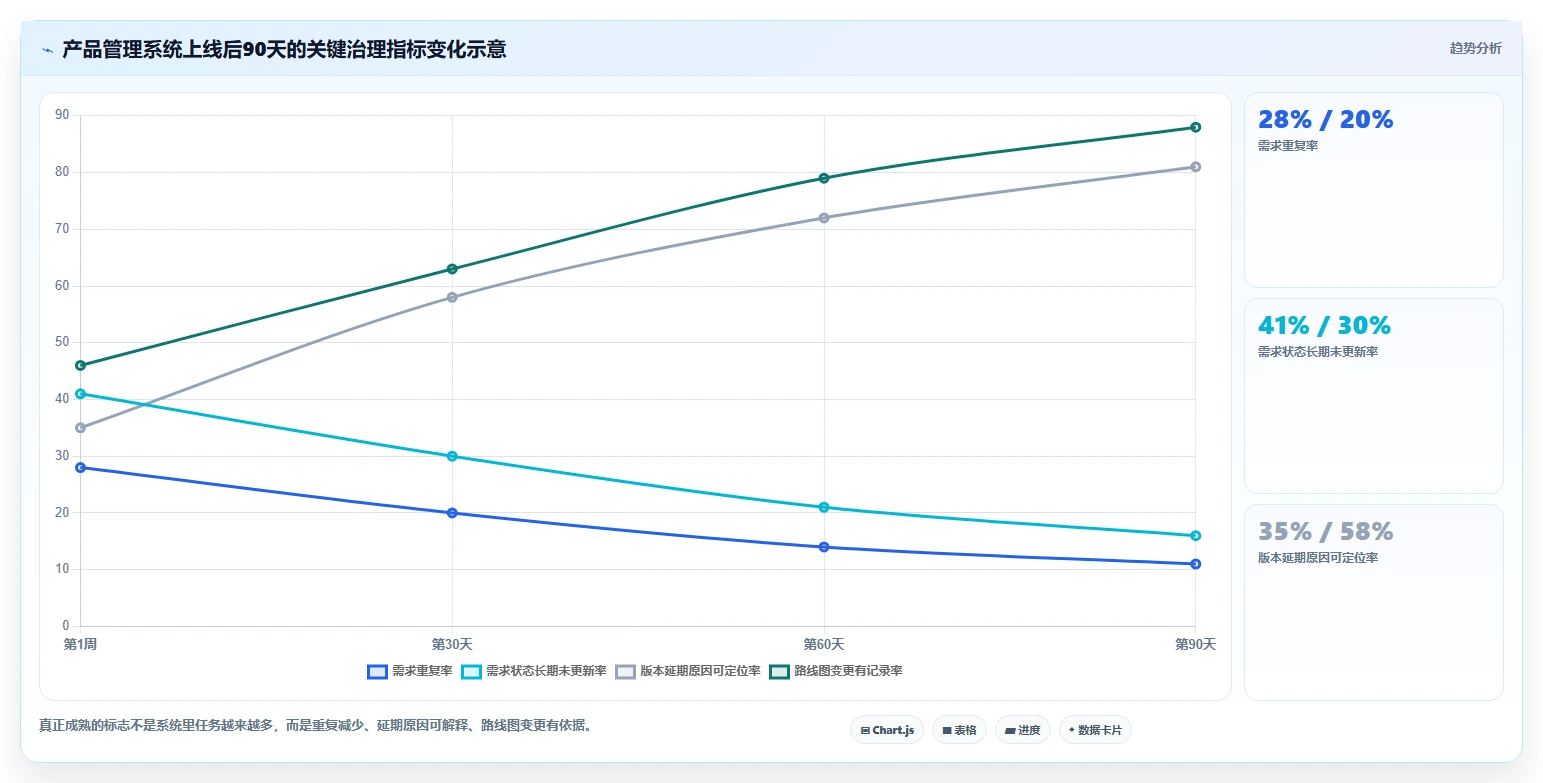Screen dimensions: 1543x783
Task: Click the 版本延期原因可定位率 legend color box
Action: click(x=625, y=671)
